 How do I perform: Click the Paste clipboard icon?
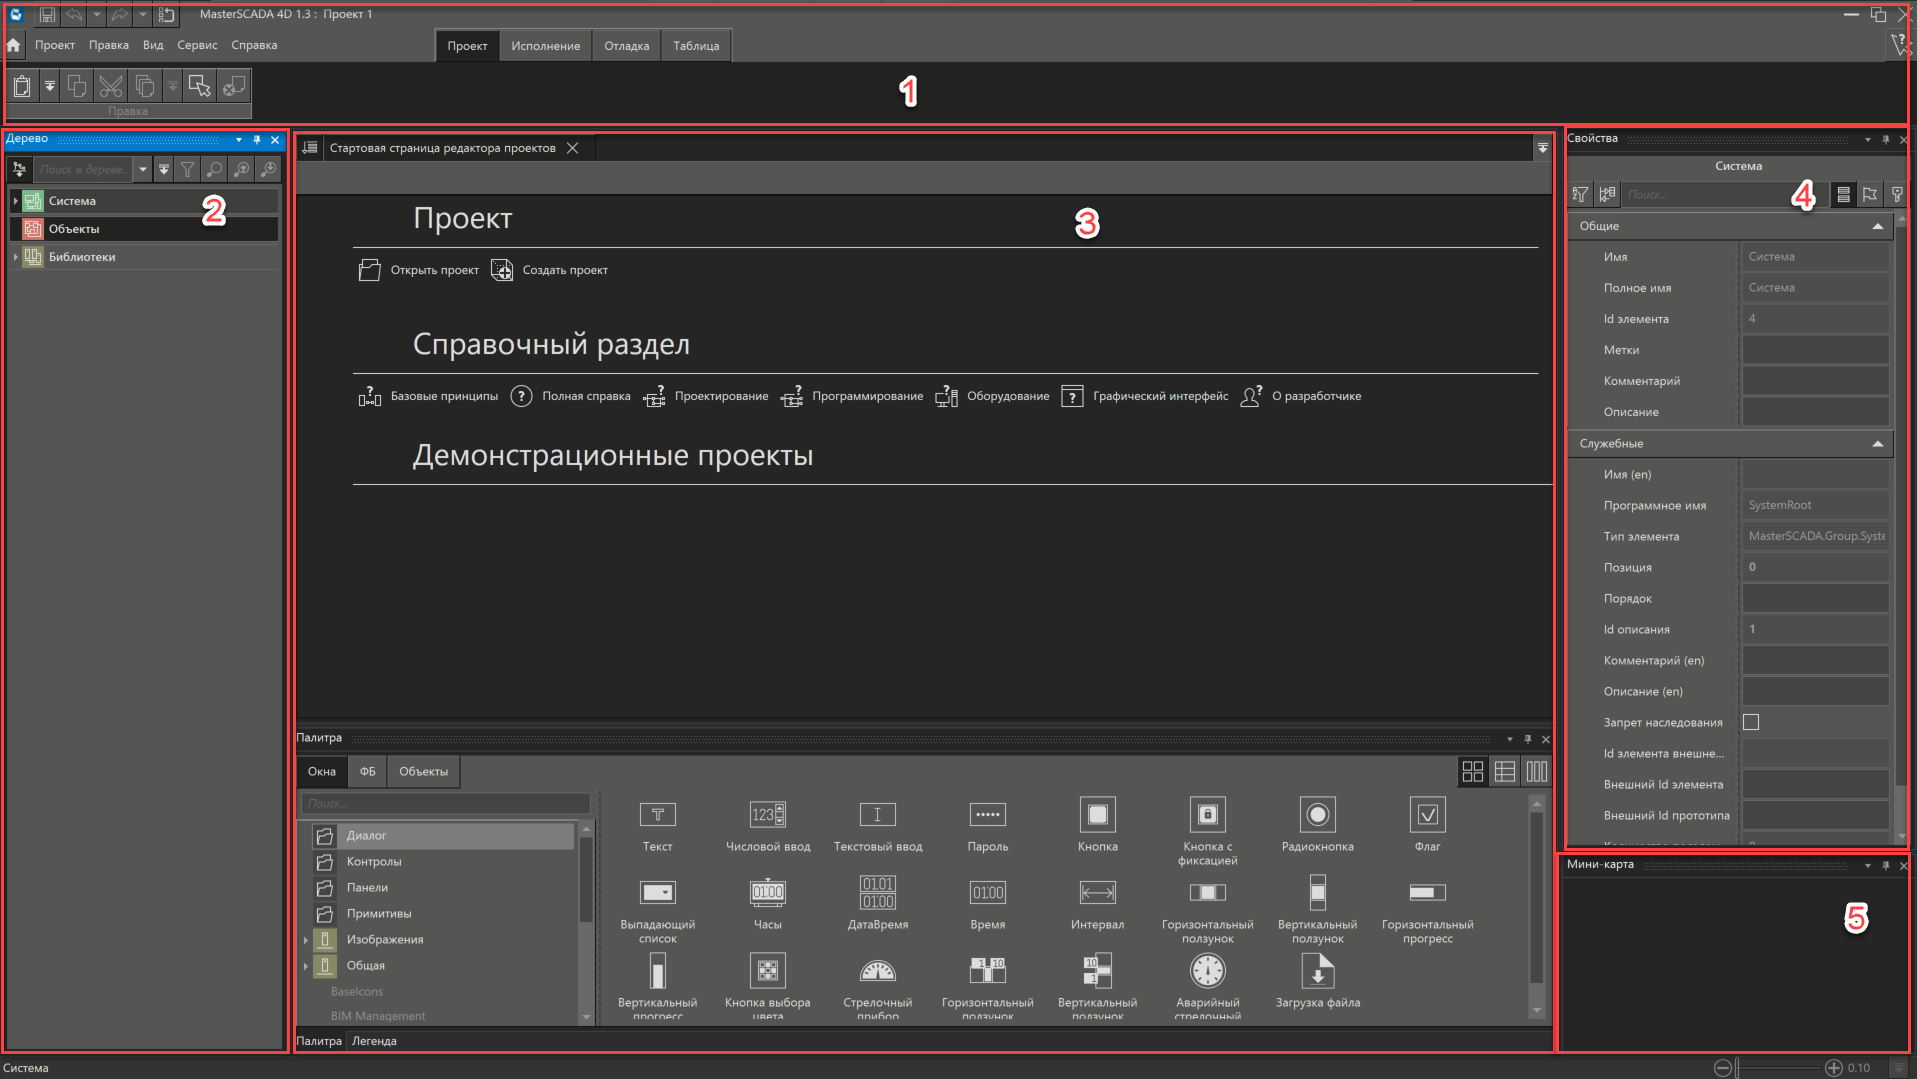[x=22, y=87]
